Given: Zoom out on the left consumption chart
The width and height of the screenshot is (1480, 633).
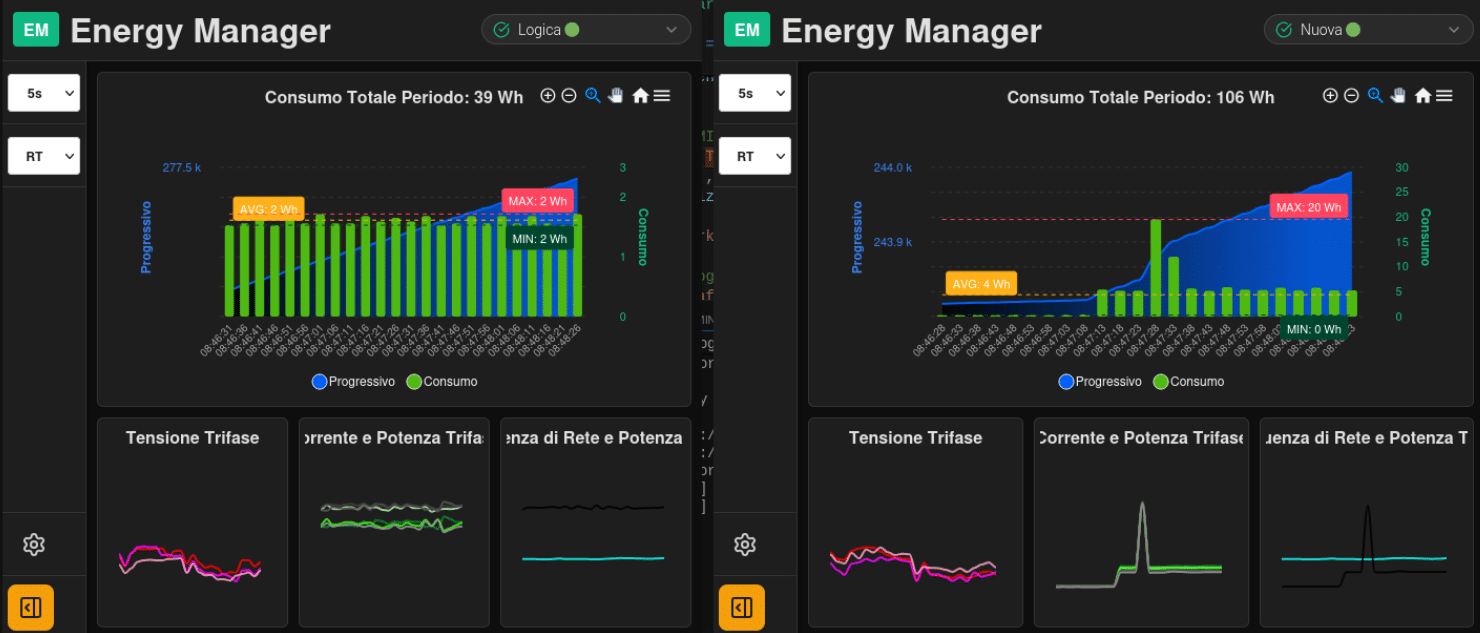Looking at the screenshot, I should click(x=569, y=95).
